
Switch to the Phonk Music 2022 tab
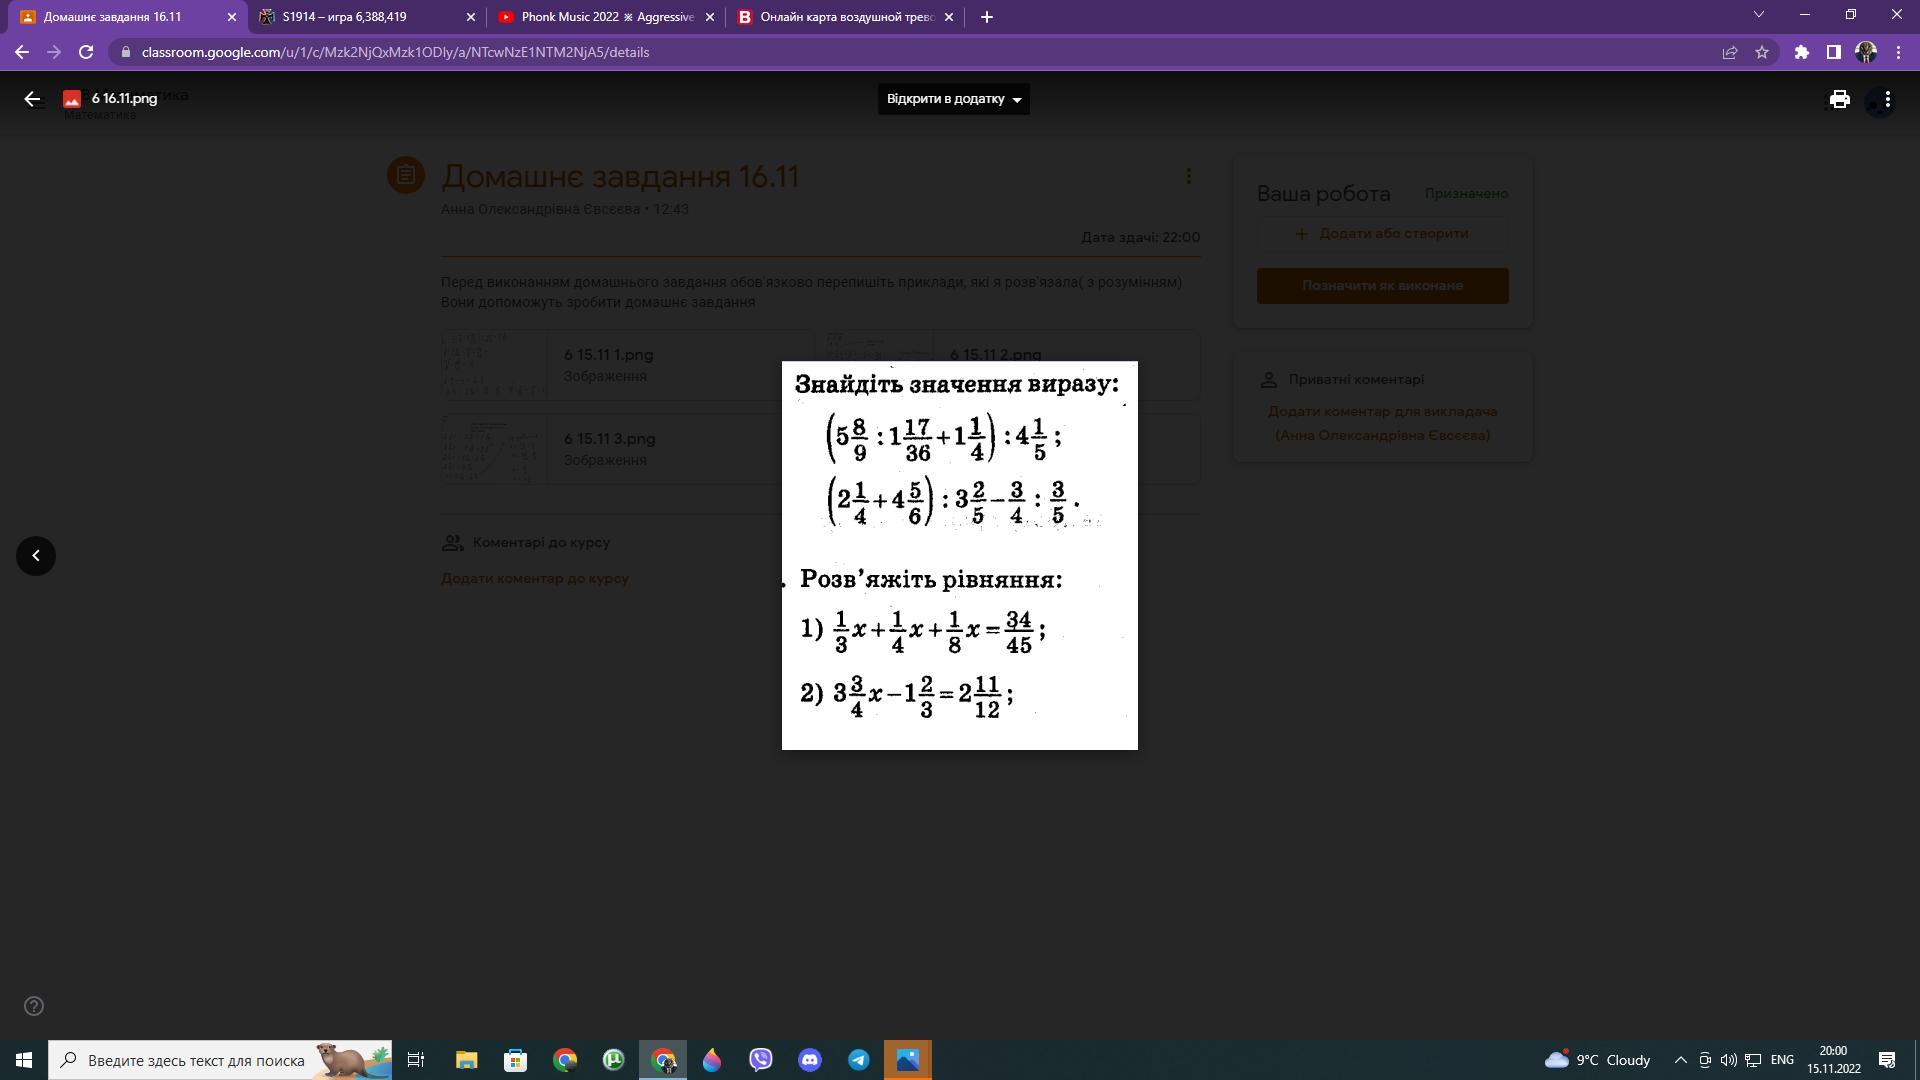point(606,17)
